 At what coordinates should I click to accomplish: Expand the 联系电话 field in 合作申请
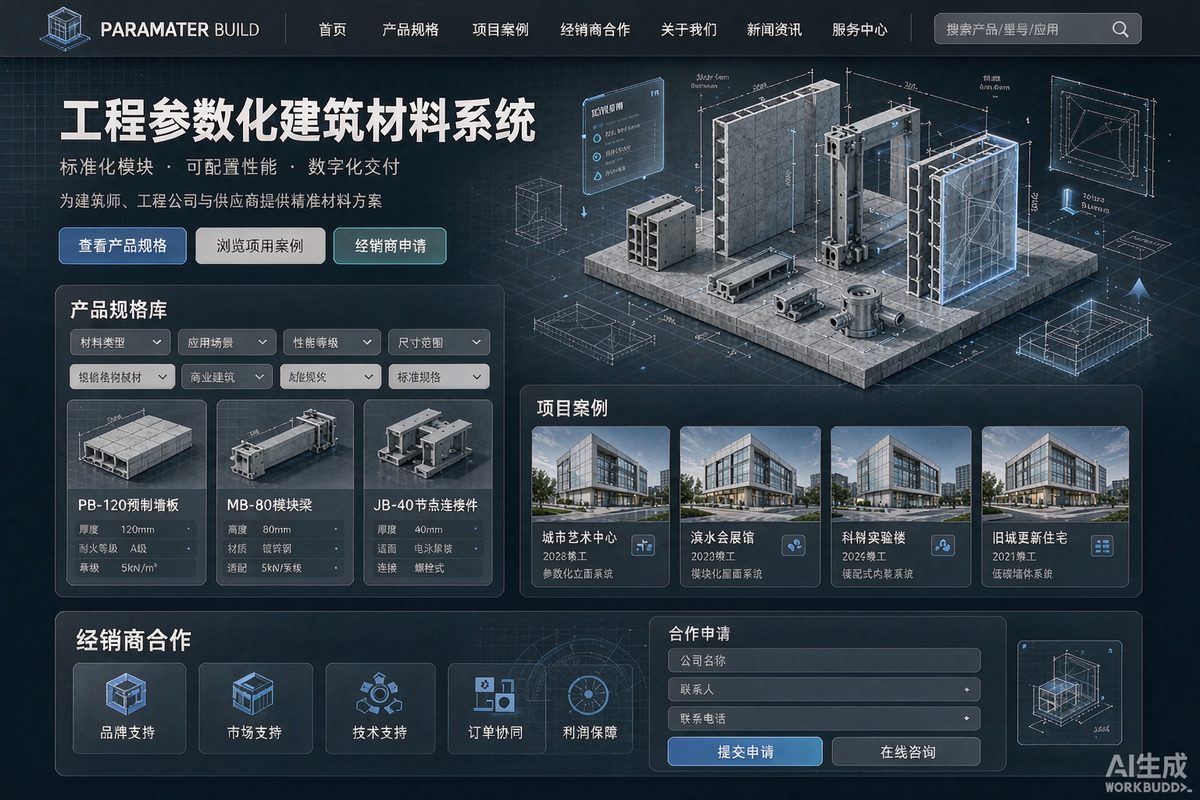click(824, 718)
